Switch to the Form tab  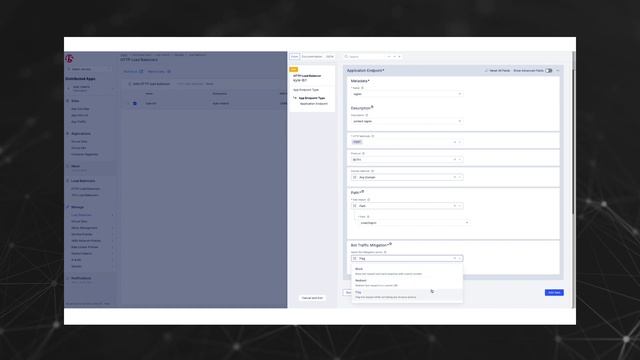pos(294,56)
